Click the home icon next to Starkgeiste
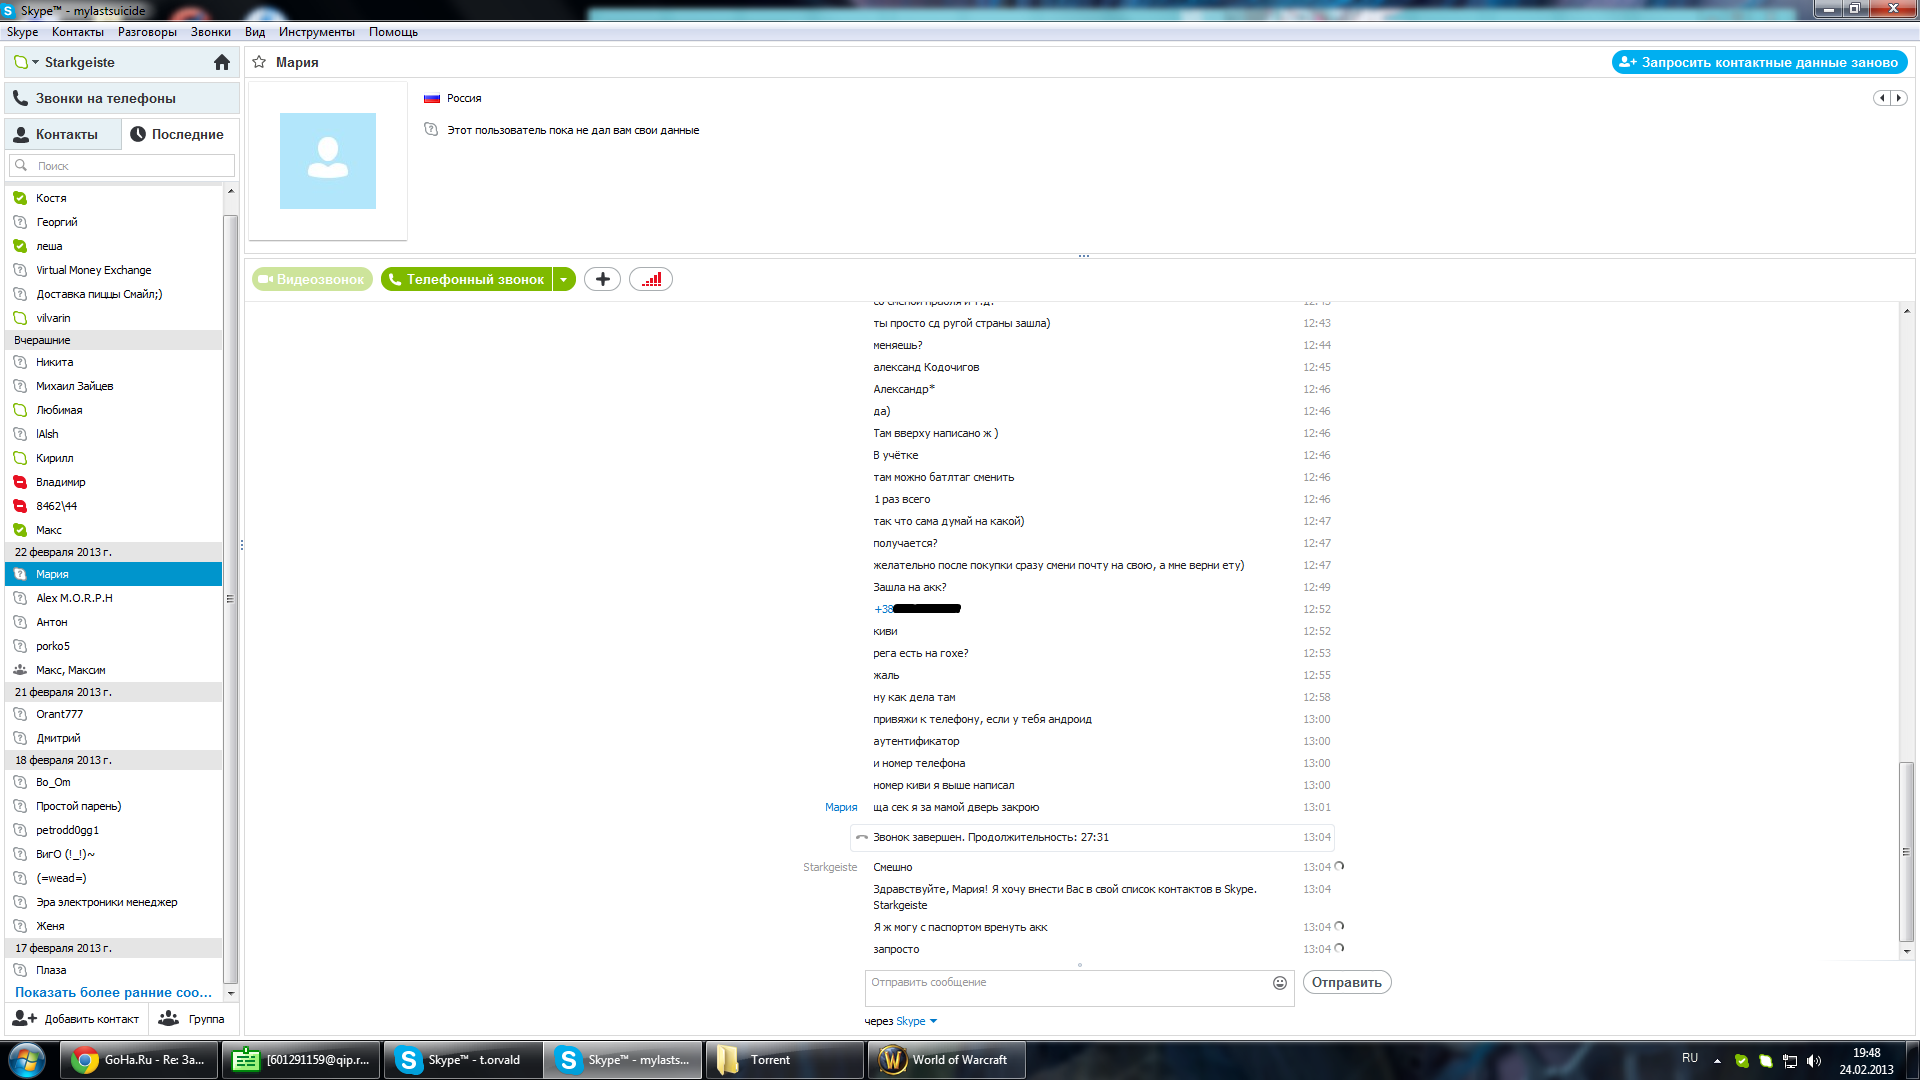The height and width of the screenshot is (1080, 1920). tap(222, 62)
